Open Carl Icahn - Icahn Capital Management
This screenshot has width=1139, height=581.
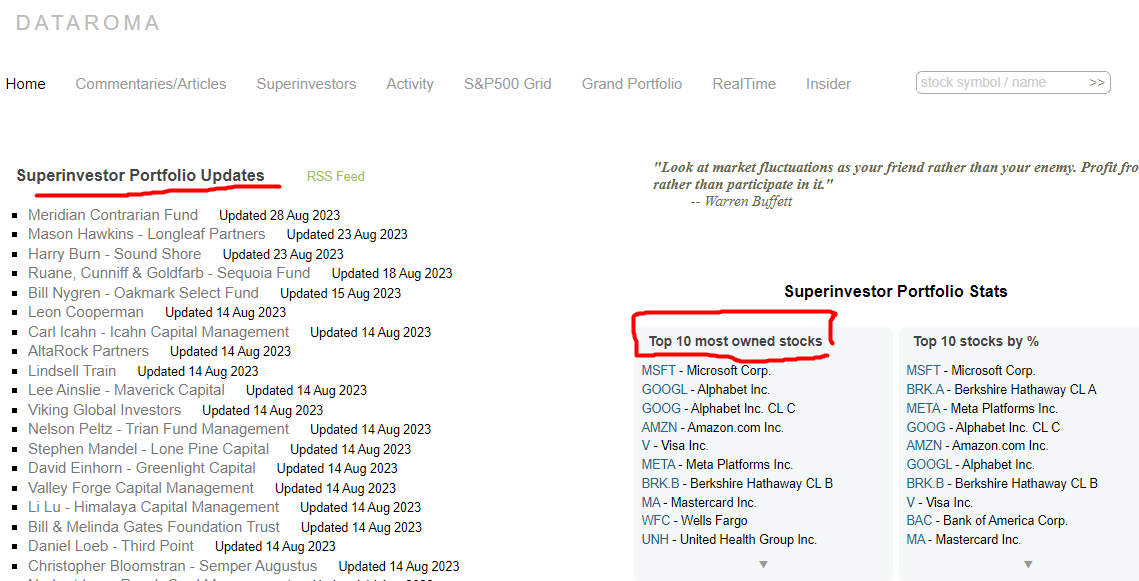[158, 332]
